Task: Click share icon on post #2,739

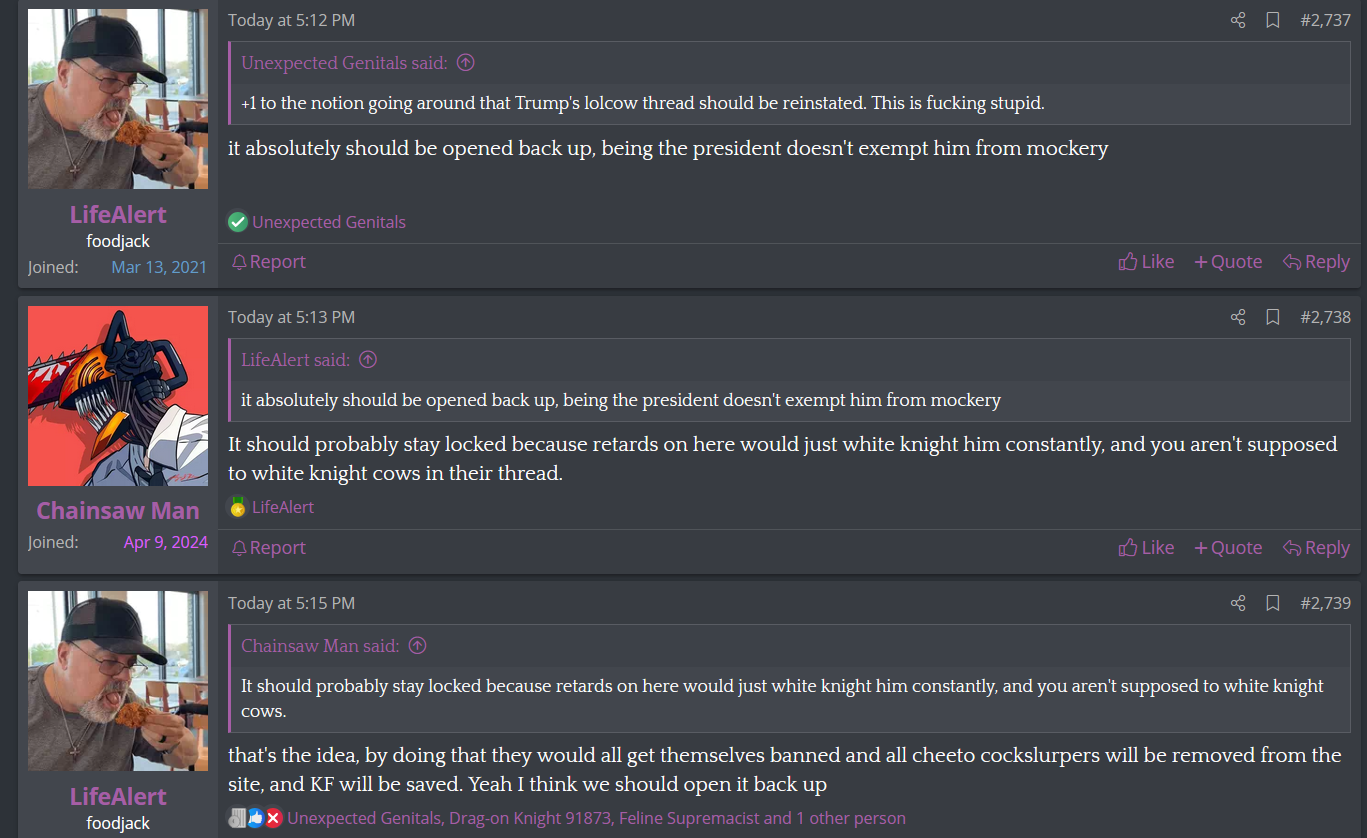Action: click(1238, 603)
